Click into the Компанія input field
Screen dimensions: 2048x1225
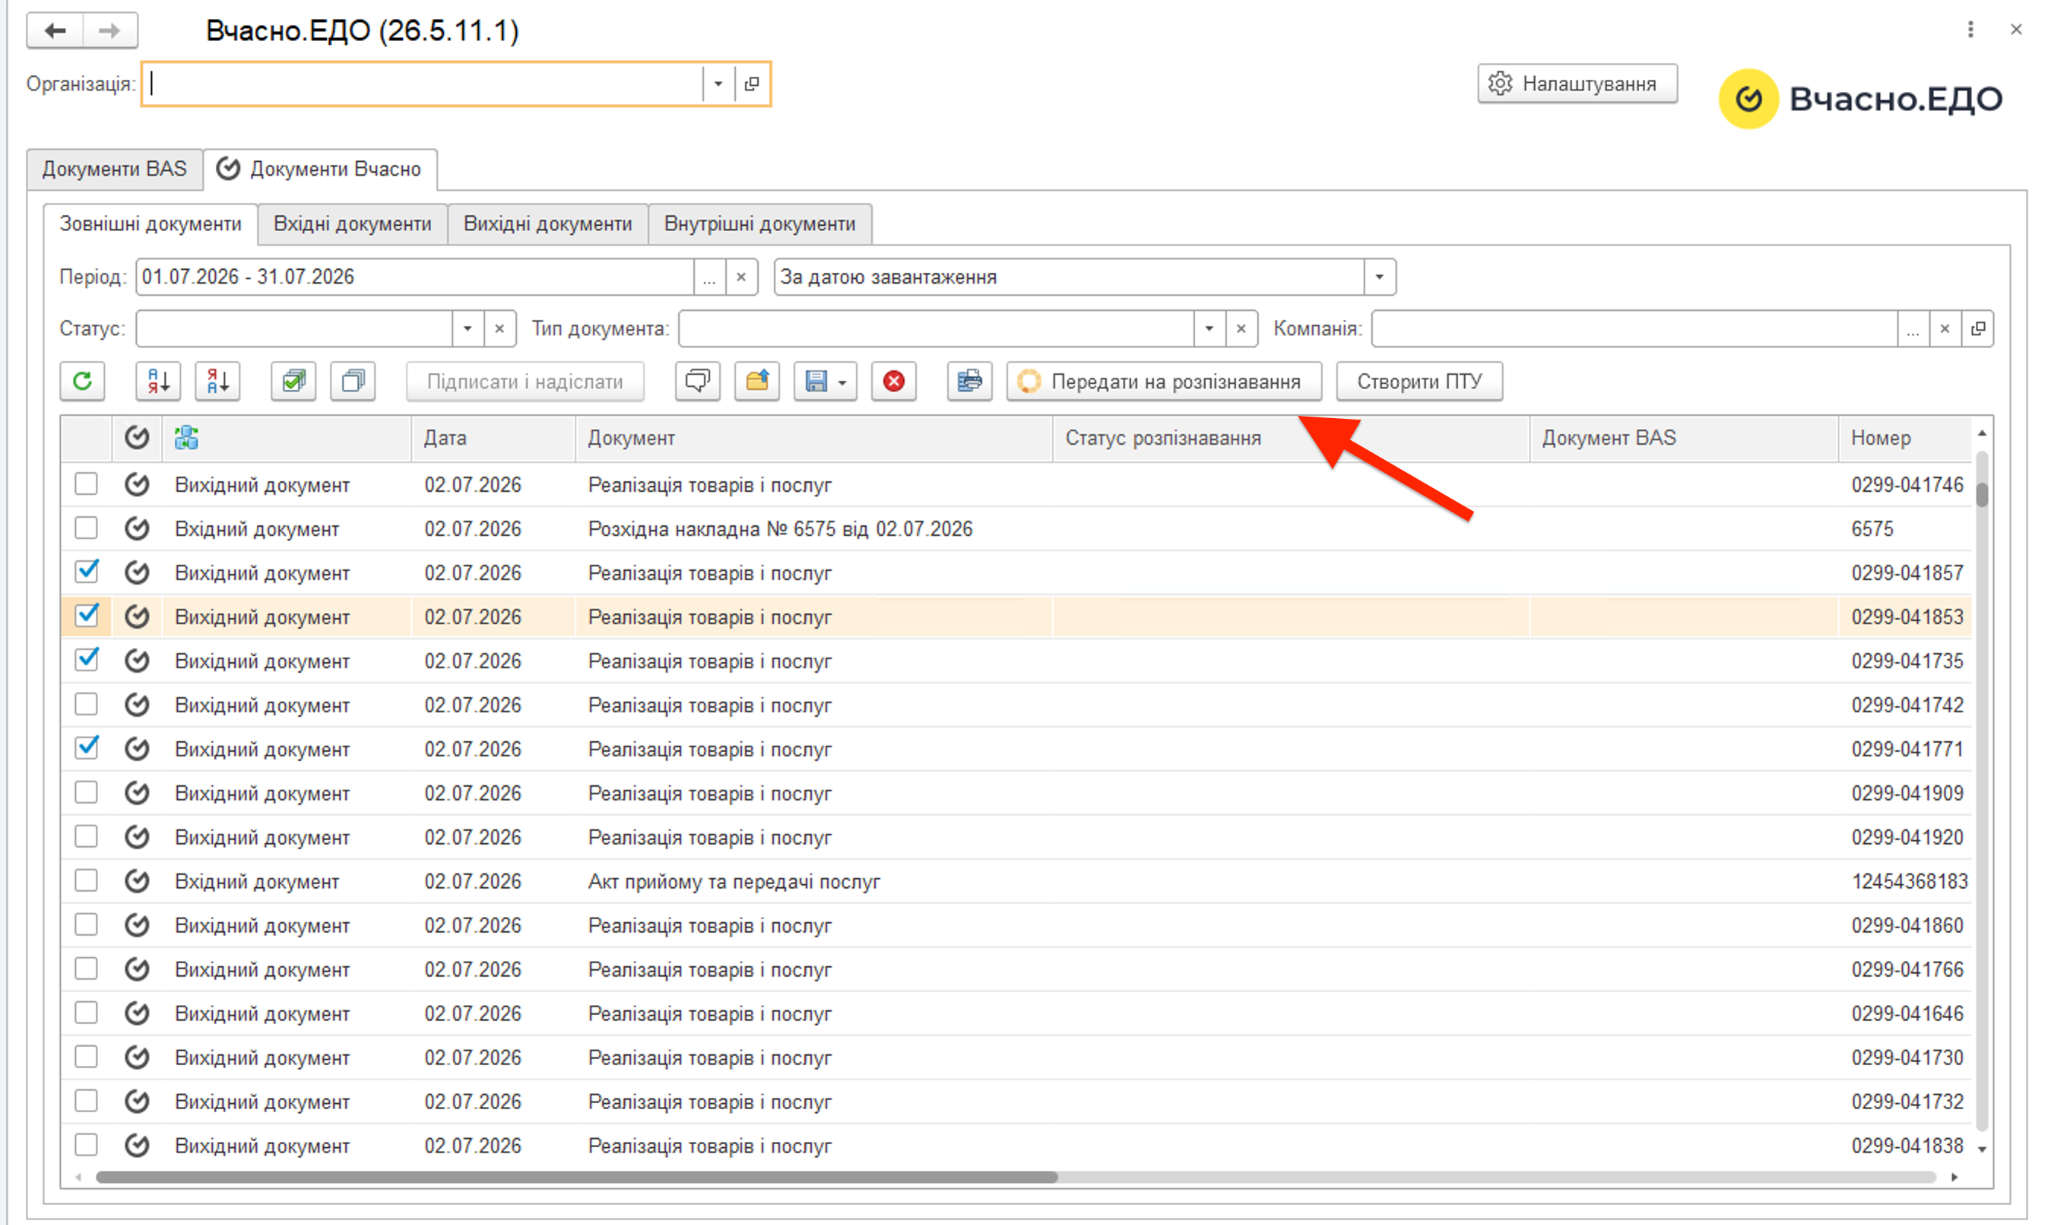(x=1634, y=328)
